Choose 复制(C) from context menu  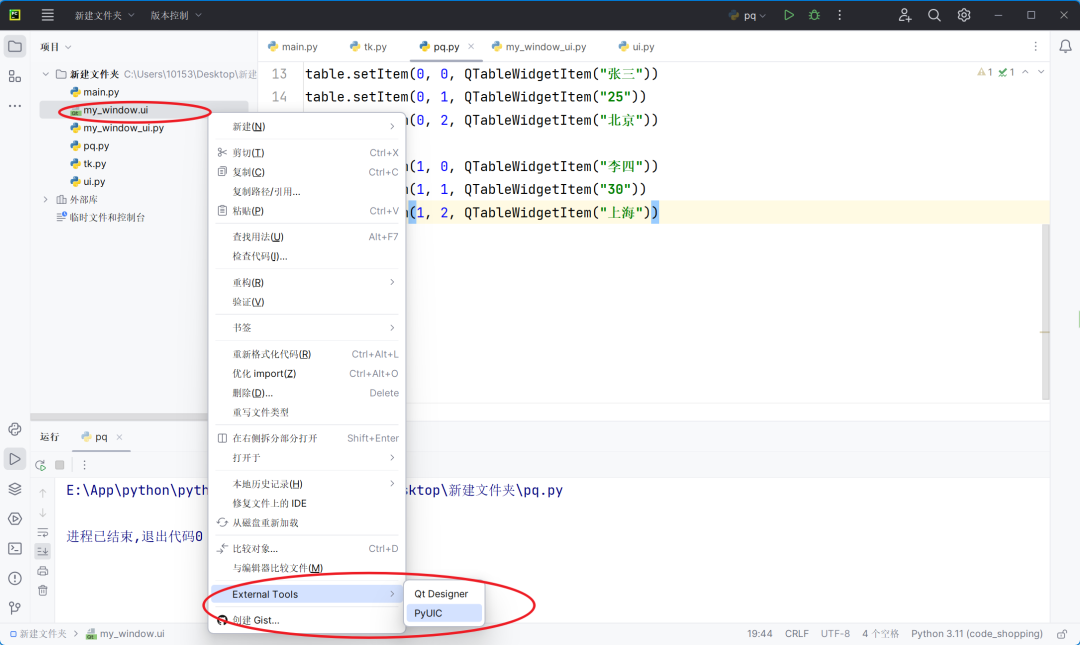[x=307, y=172]
